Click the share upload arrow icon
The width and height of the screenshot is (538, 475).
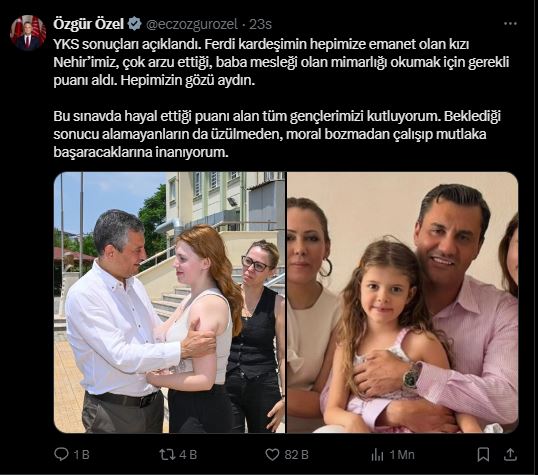pyautogui.click(x=510, y=455)
